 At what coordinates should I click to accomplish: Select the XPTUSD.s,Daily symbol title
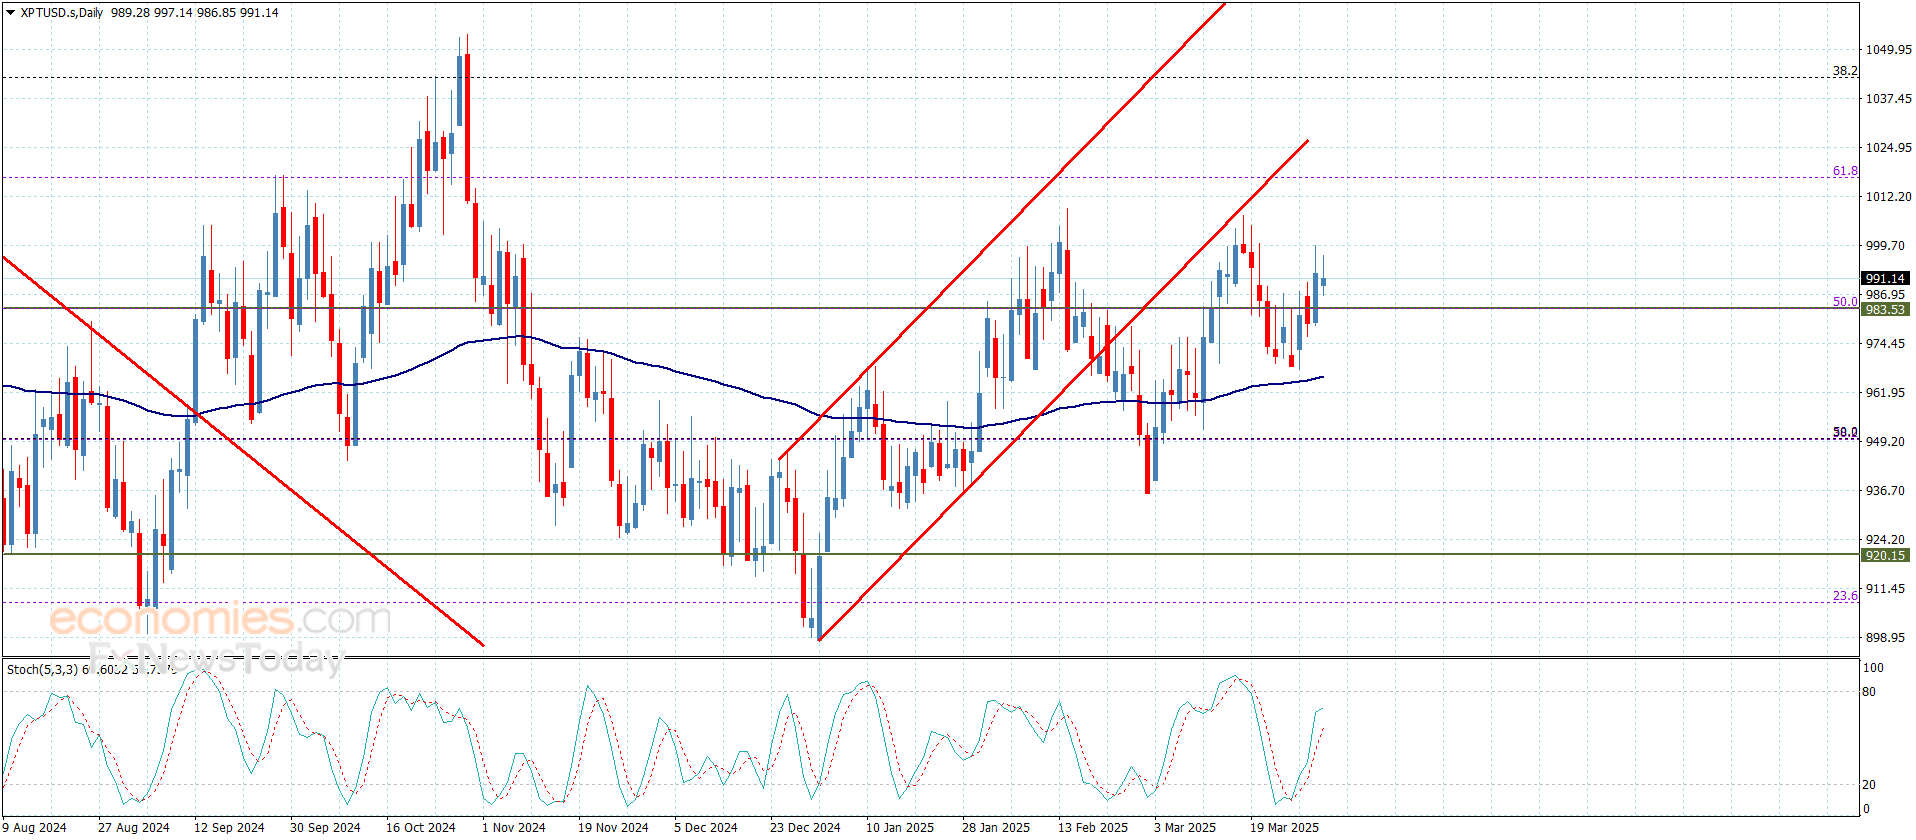pos(62,13)
